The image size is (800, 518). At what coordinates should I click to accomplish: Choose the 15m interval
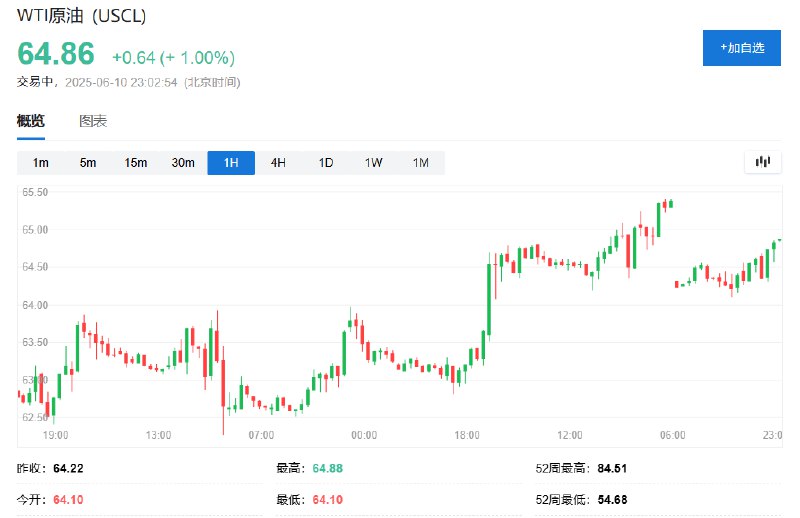[136, 163]
